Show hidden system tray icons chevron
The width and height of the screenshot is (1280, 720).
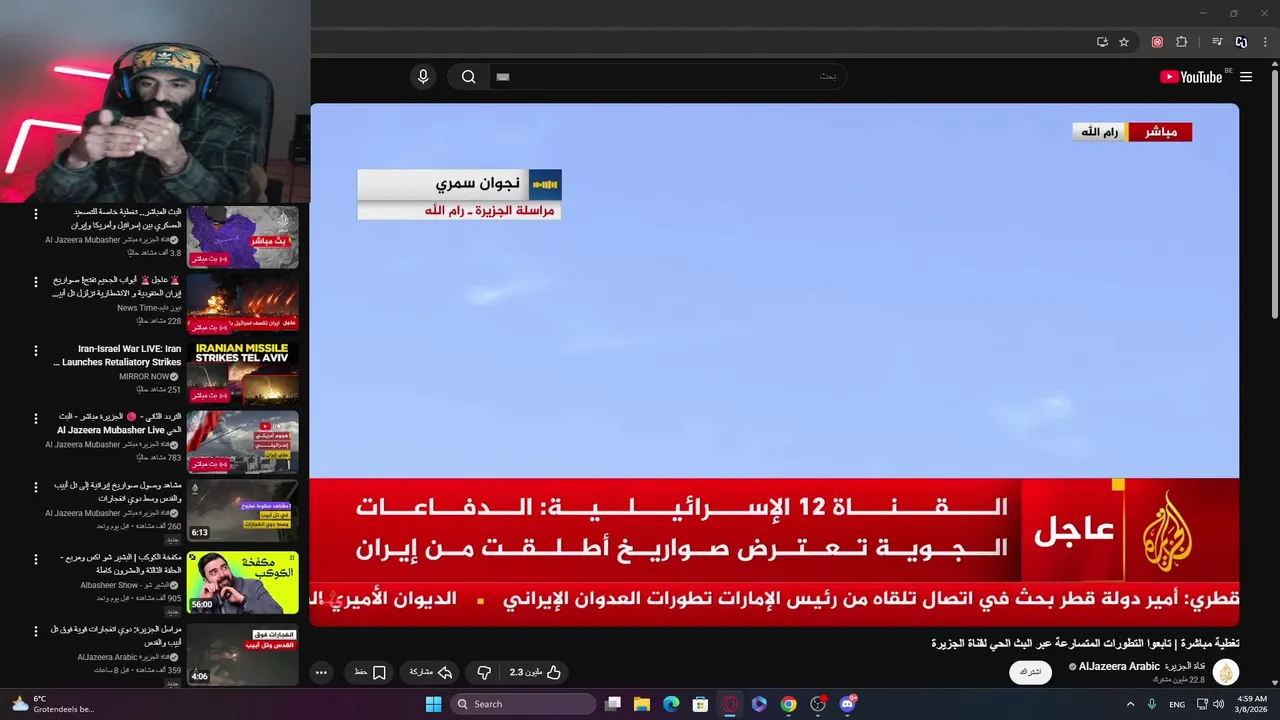pos(1131,704)
